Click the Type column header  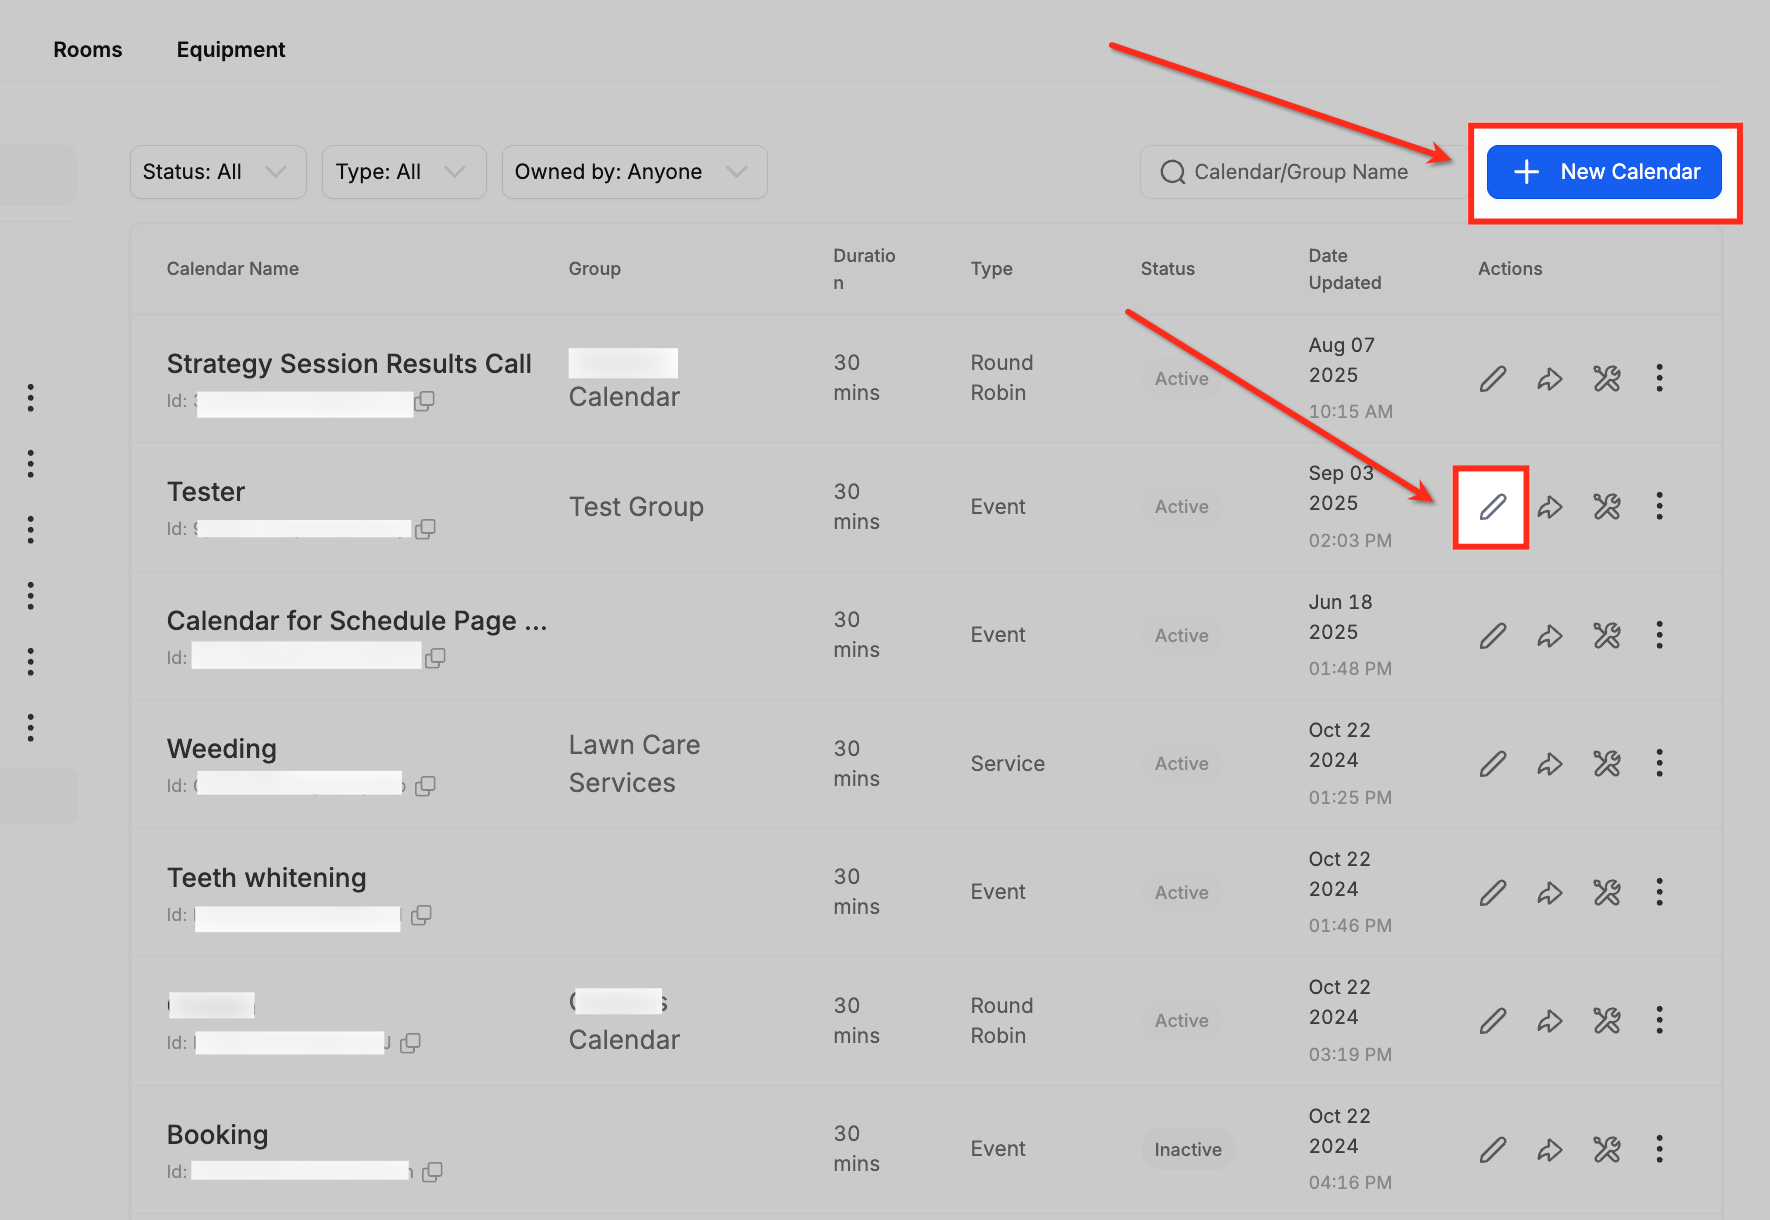coord(992,269)
